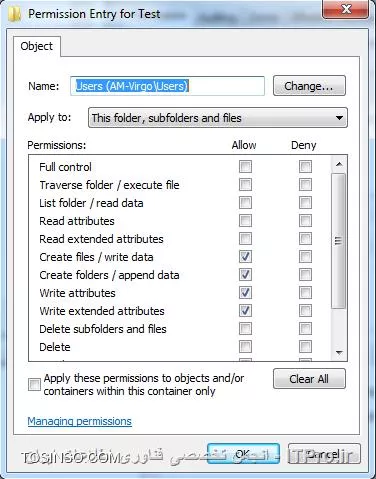This screenshot has width=376, height=479.
Task: Click the Change... button
Action: pyautogui.click(x=309, y=86)
